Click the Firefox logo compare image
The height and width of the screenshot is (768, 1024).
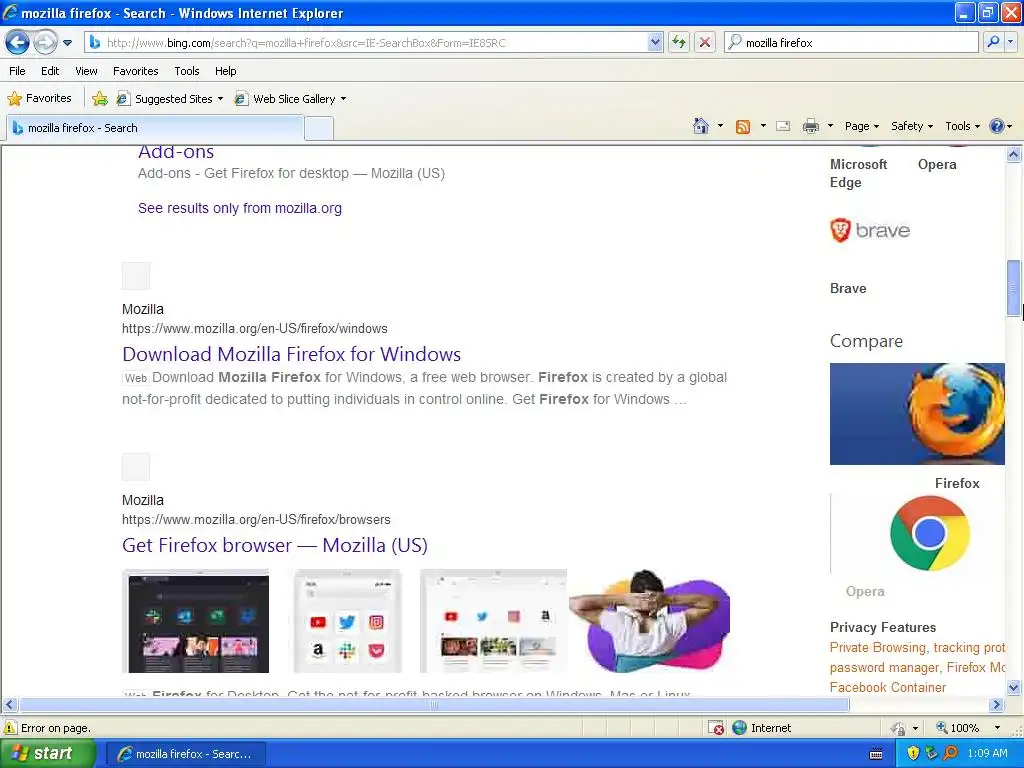tap(917, 414)
